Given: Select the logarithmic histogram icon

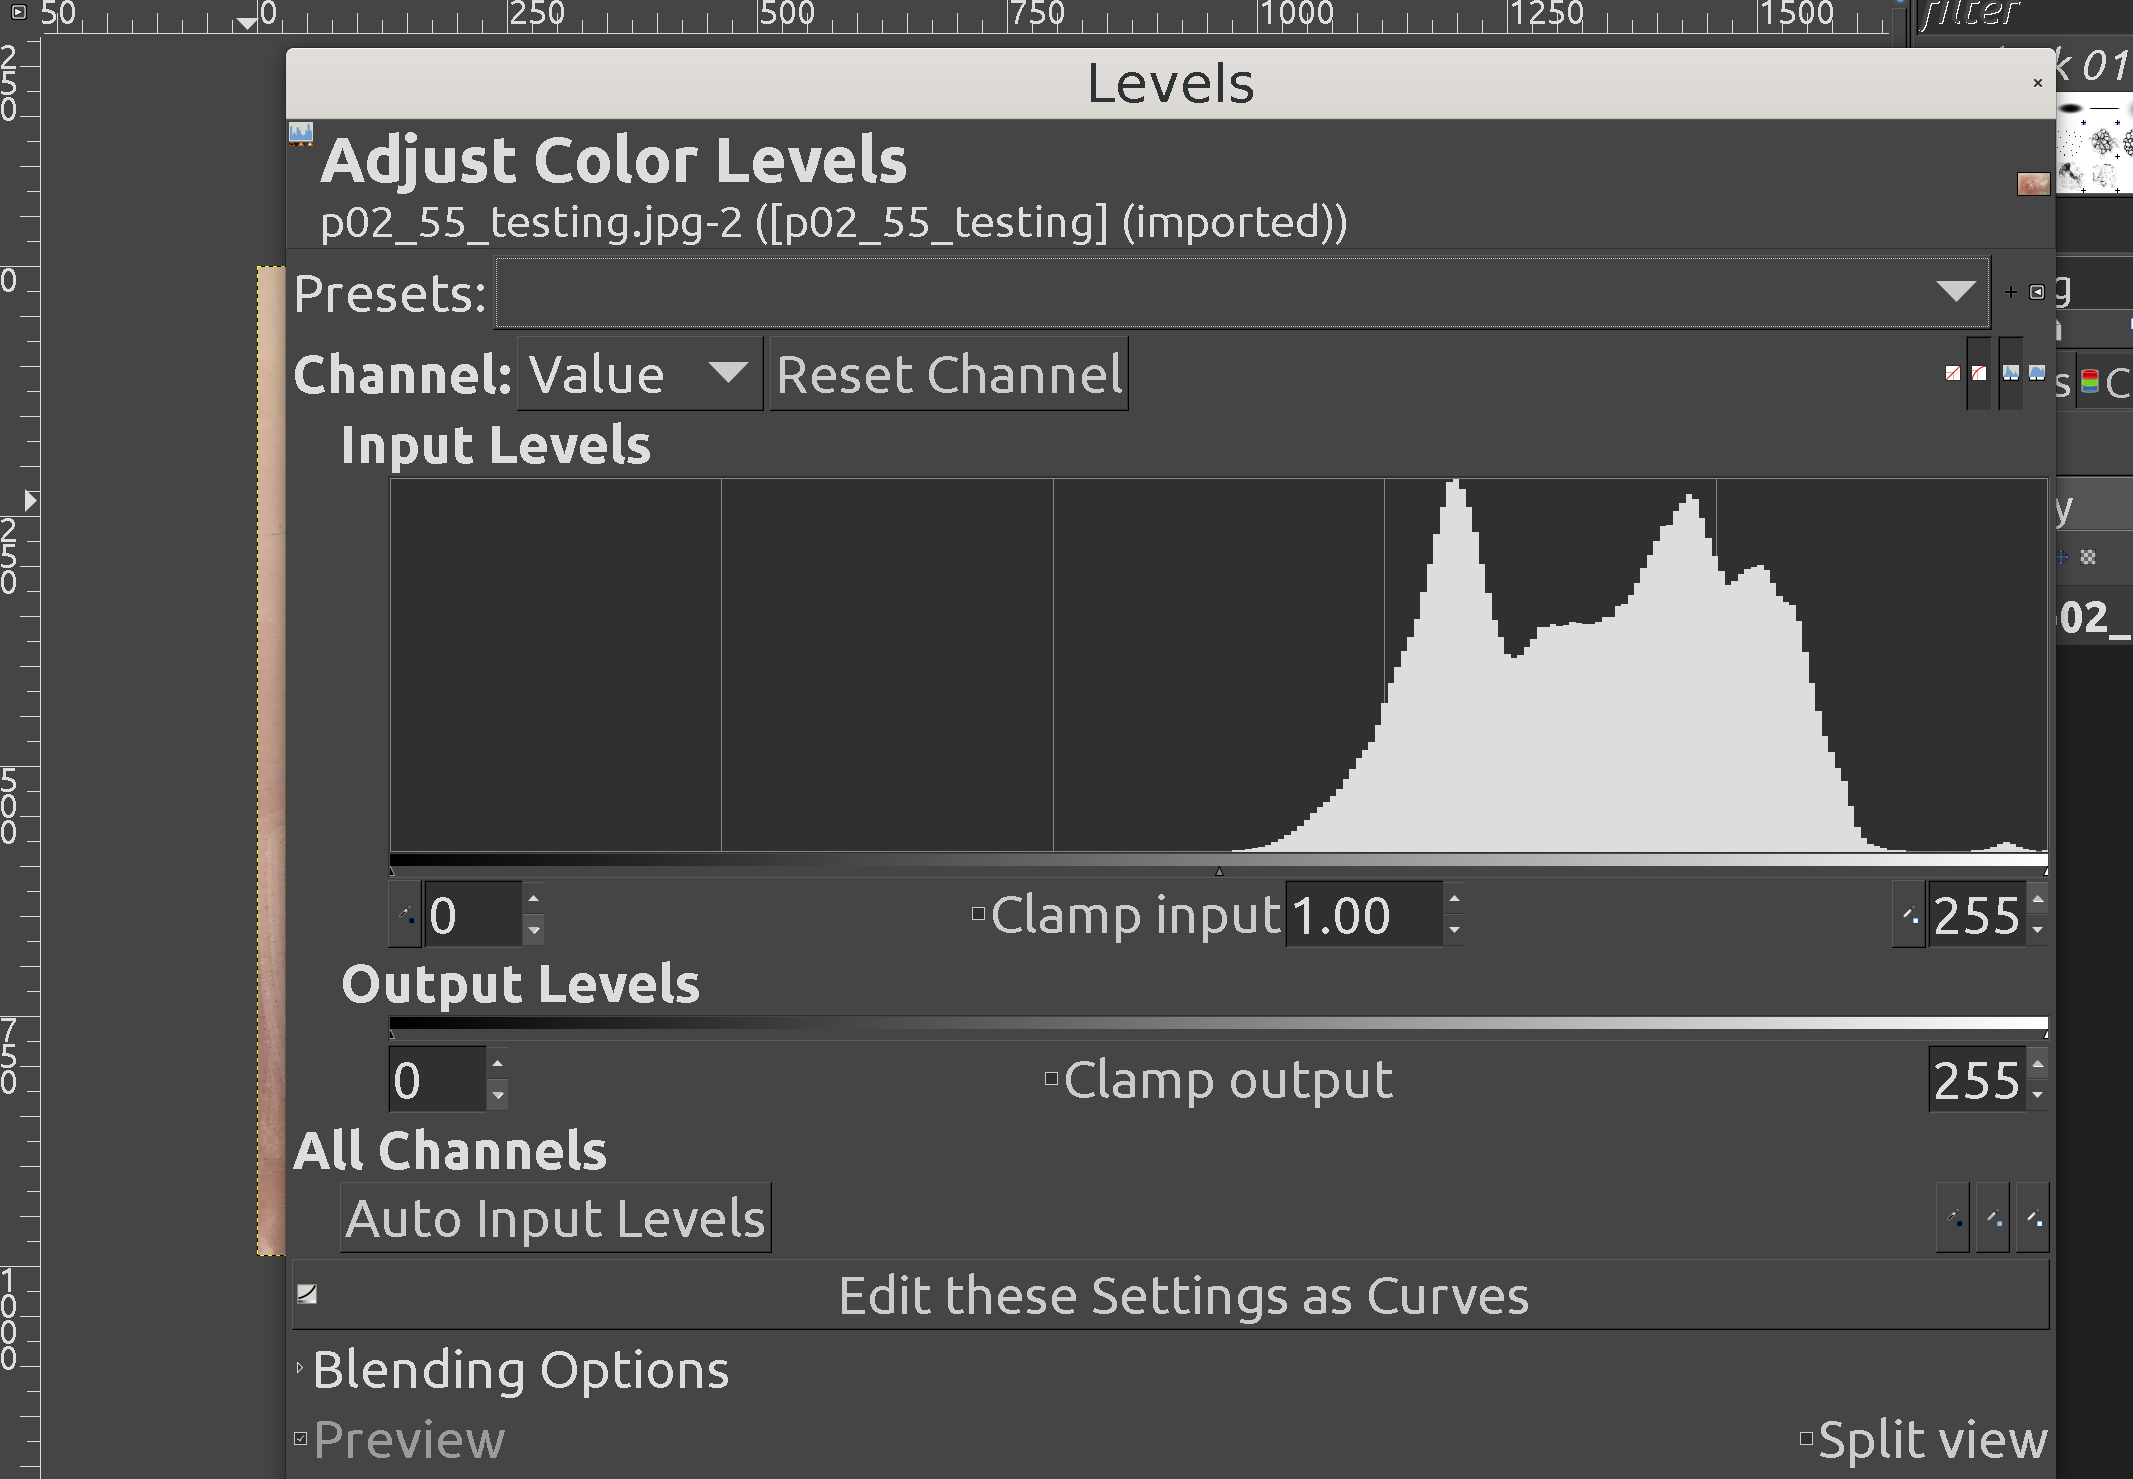Looking at the screenshot, I should click(x=2037, y=373).
